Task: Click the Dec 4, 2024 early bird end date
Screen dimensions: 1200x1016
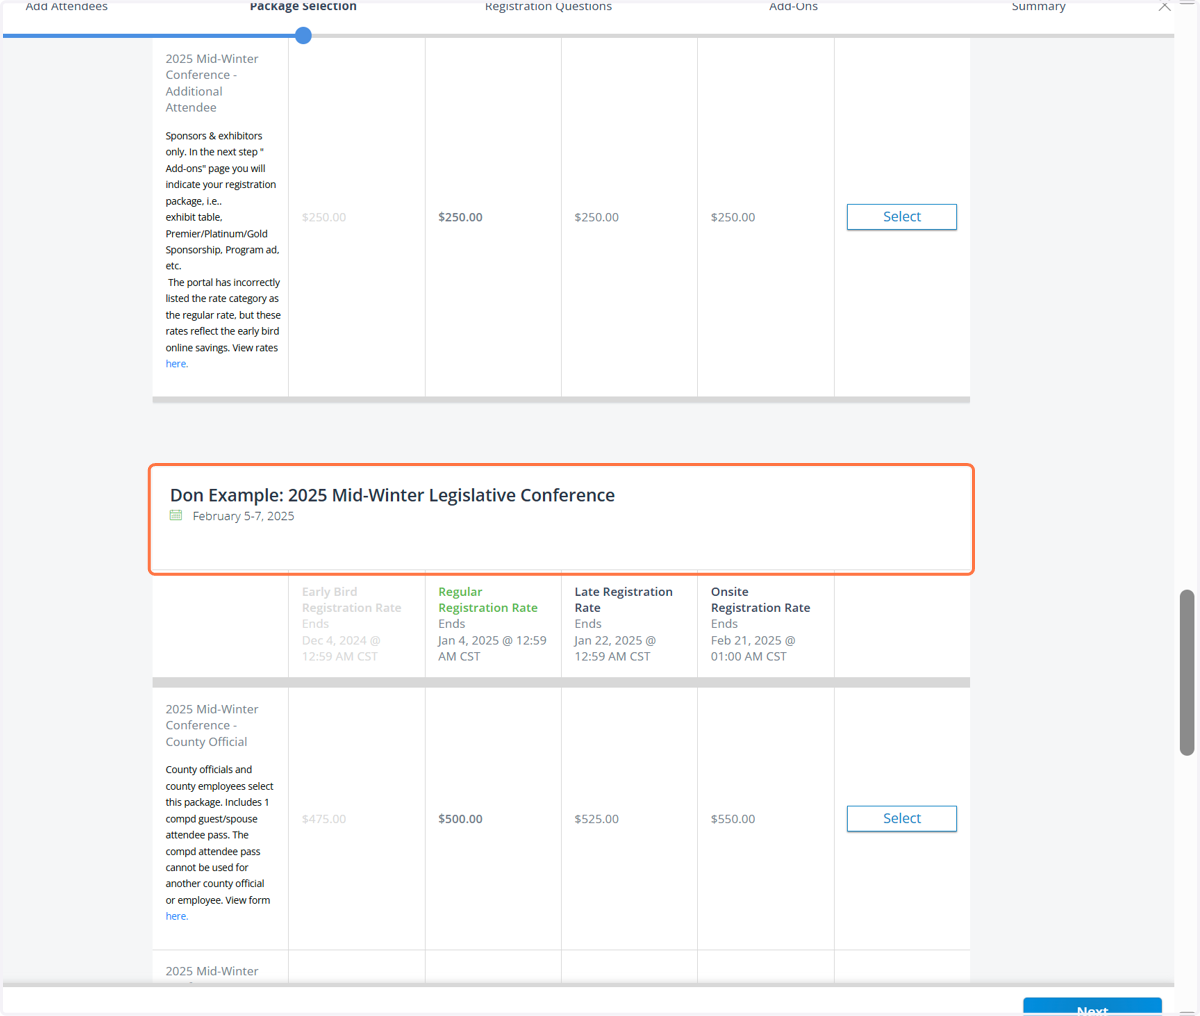Action: (341, 648)
